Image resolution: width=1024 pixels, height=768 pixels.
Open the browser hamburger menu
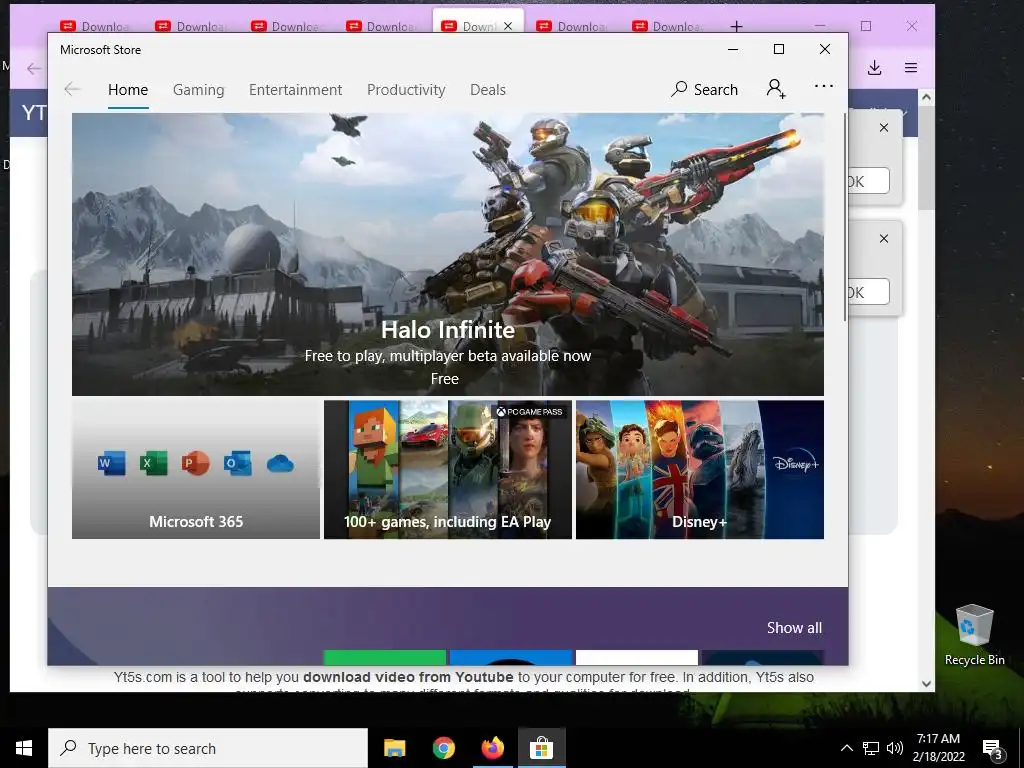point(911,68)
